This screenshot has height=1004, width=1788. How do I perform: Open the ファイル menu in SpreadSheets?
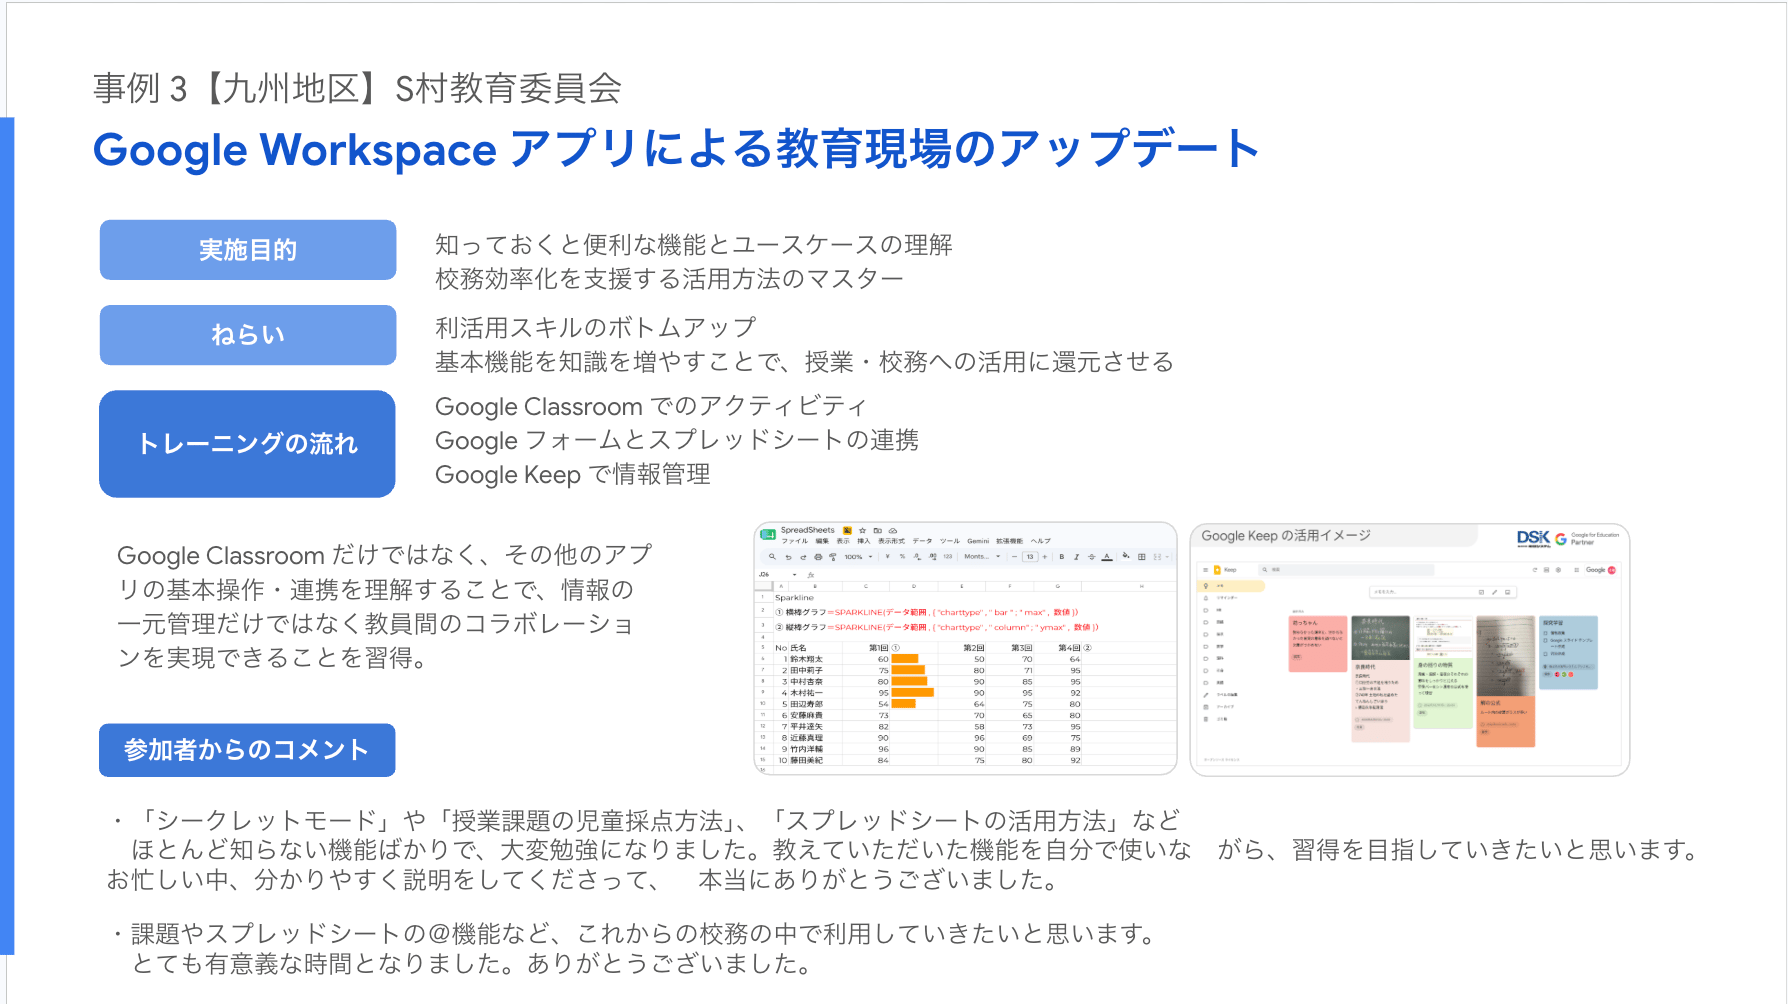click(x=795, y=541)
